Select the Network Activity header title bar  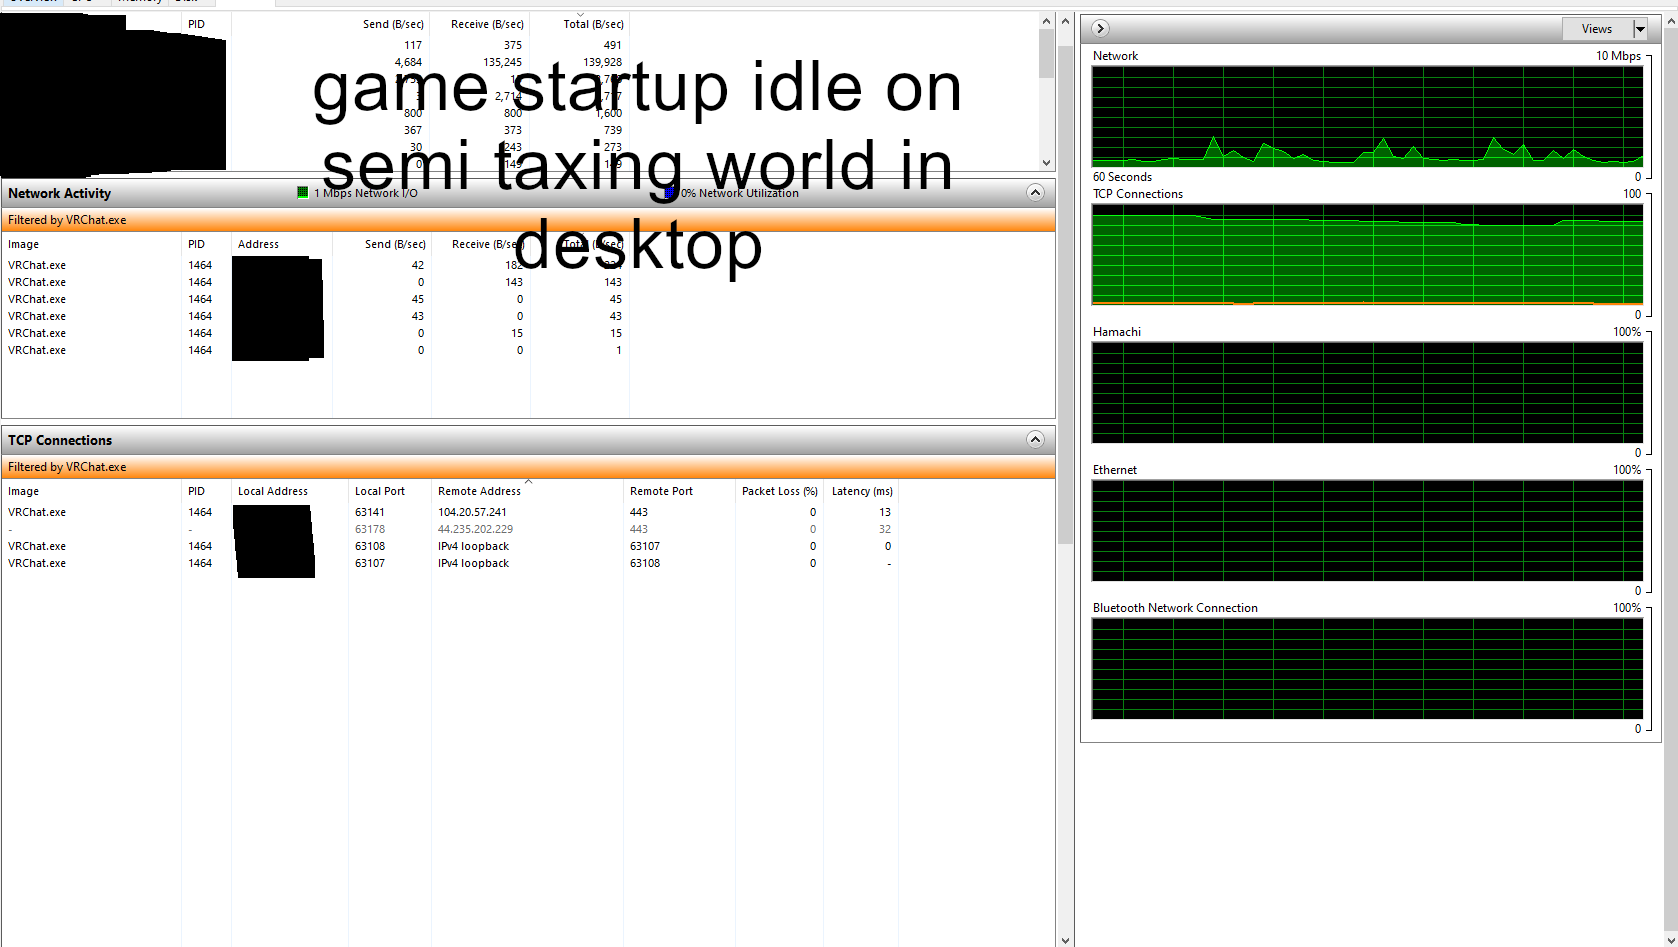tap(528, 193)
